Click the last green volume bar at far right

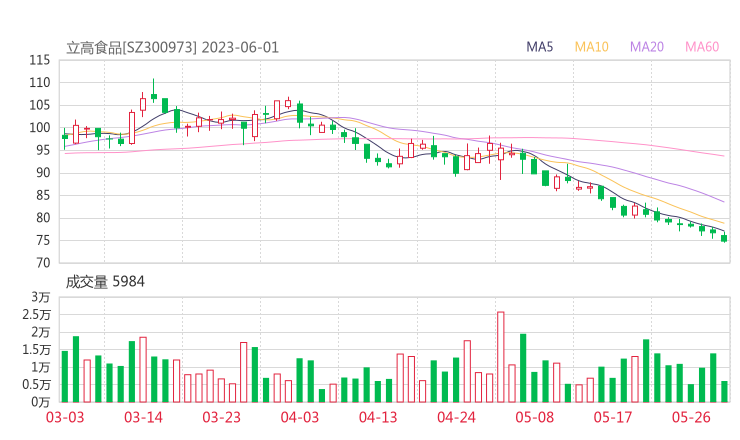[x=724, y=392]
